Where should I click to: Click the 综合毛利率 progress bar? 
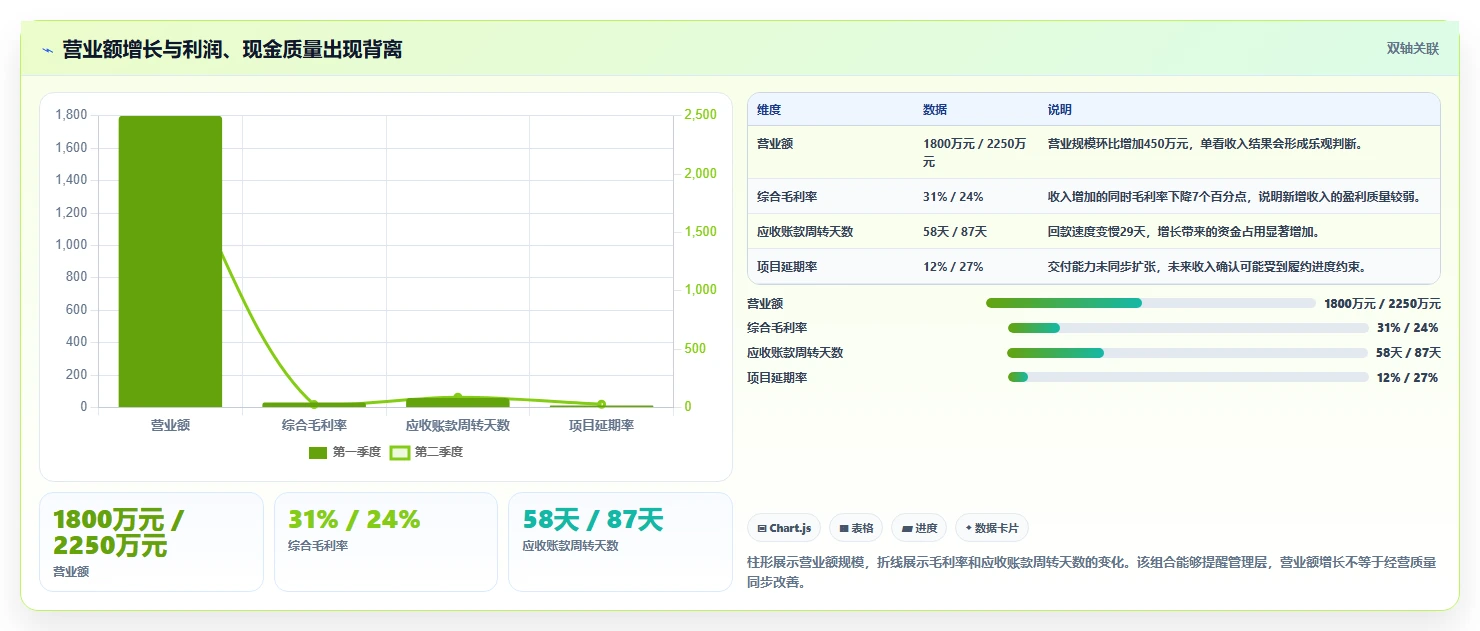1188,328
